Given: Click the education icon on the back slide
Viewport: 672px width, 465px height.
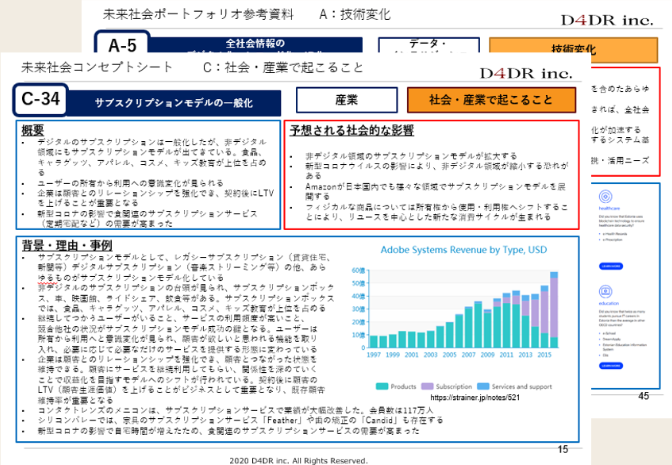Looking at the screenshot, I should [x=605, y=292].
